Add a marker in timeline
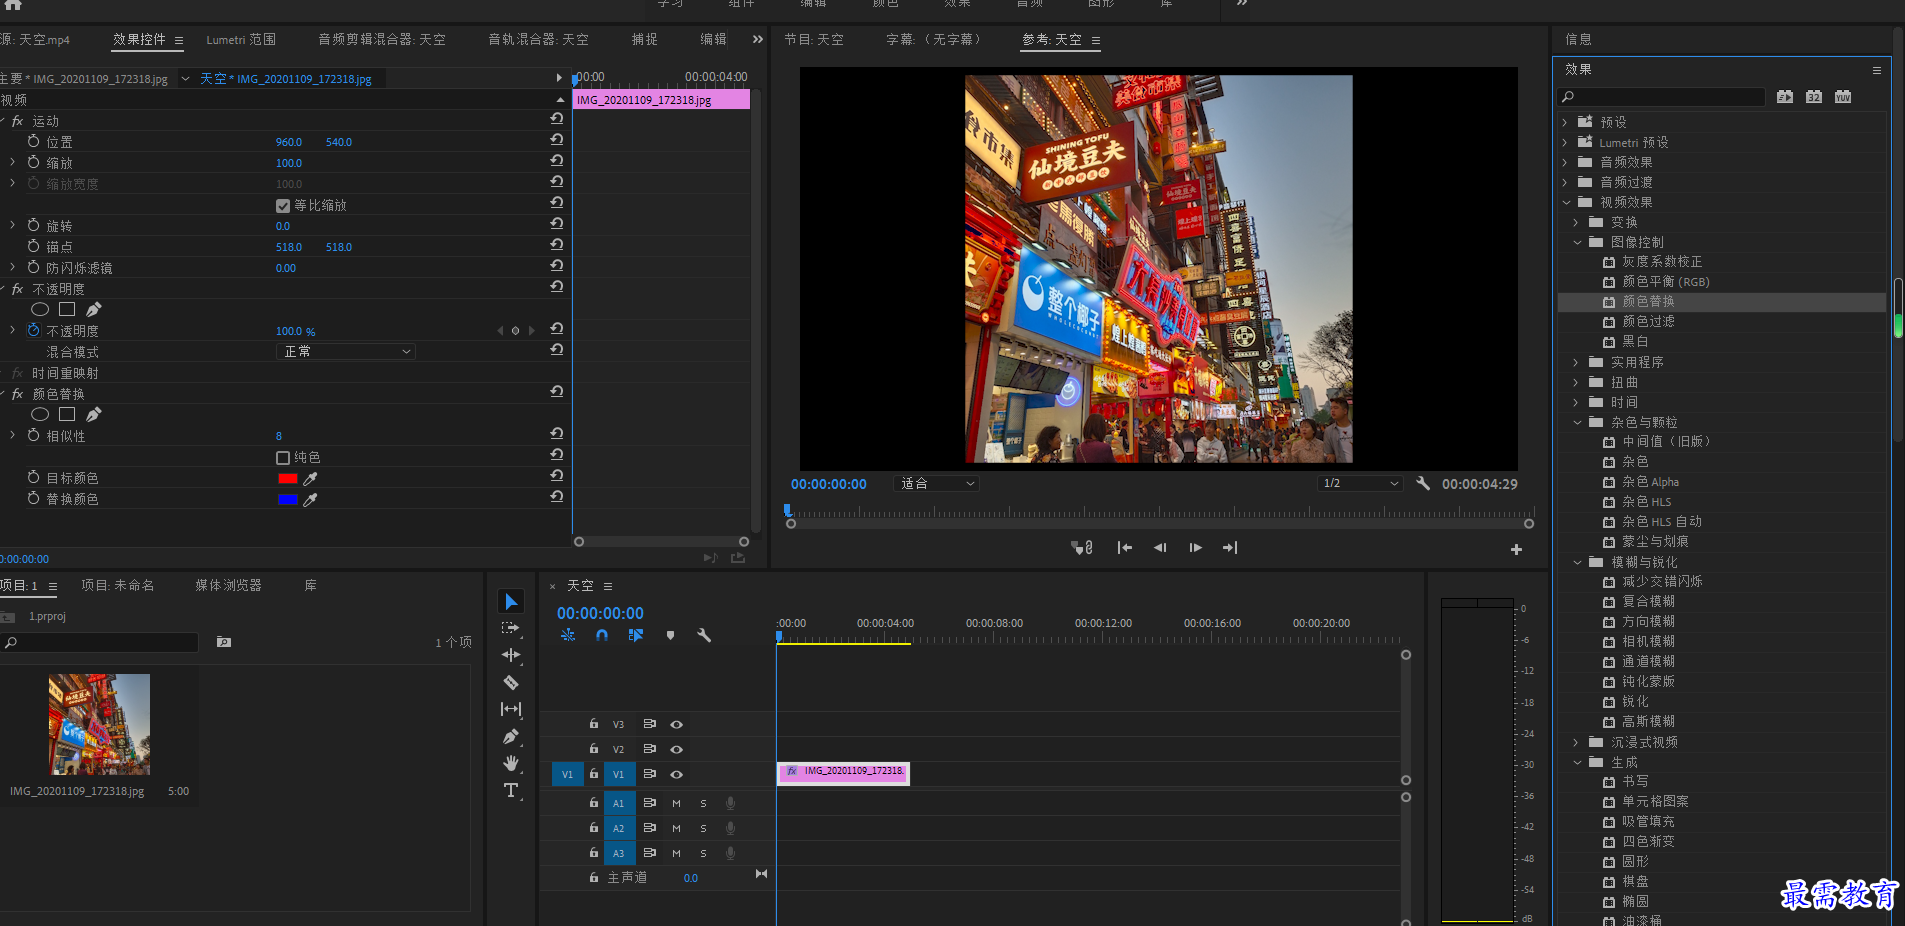This screenshot has width=1905, height=926. coord(670,635)
